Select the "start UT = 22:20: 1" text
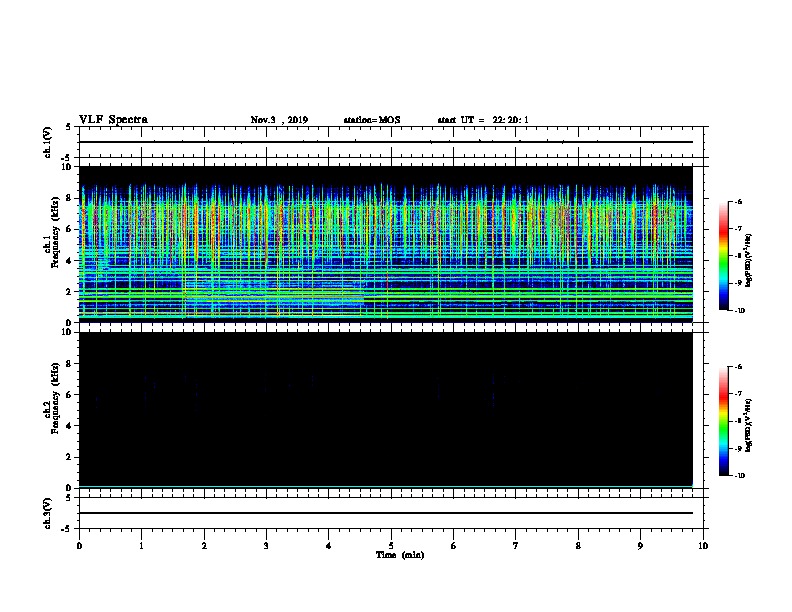The width and height of the screenshot is (792, 612). click(x=483, y=120)
